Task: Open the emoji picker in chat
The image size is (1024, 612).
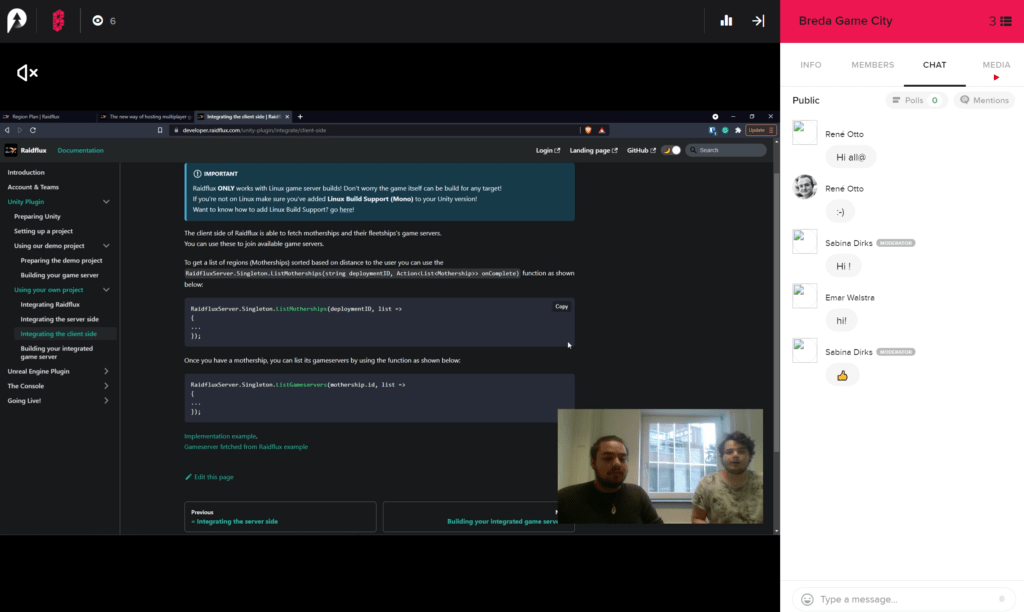Action: (x=807, y=599)
